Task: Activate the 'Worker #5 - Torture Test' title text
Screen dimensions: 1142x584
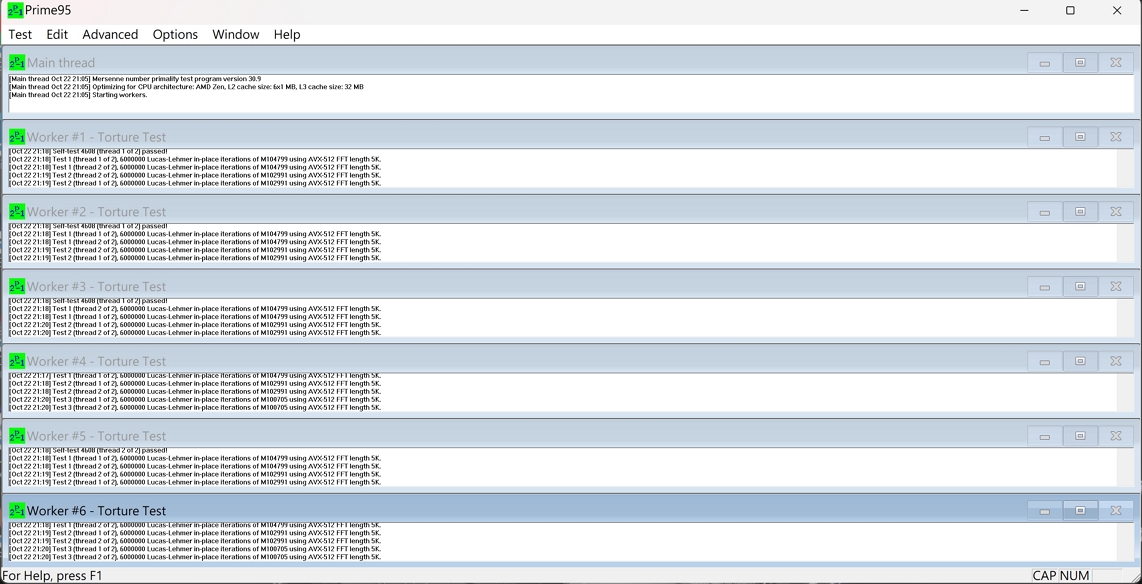Action: [96, 436]
